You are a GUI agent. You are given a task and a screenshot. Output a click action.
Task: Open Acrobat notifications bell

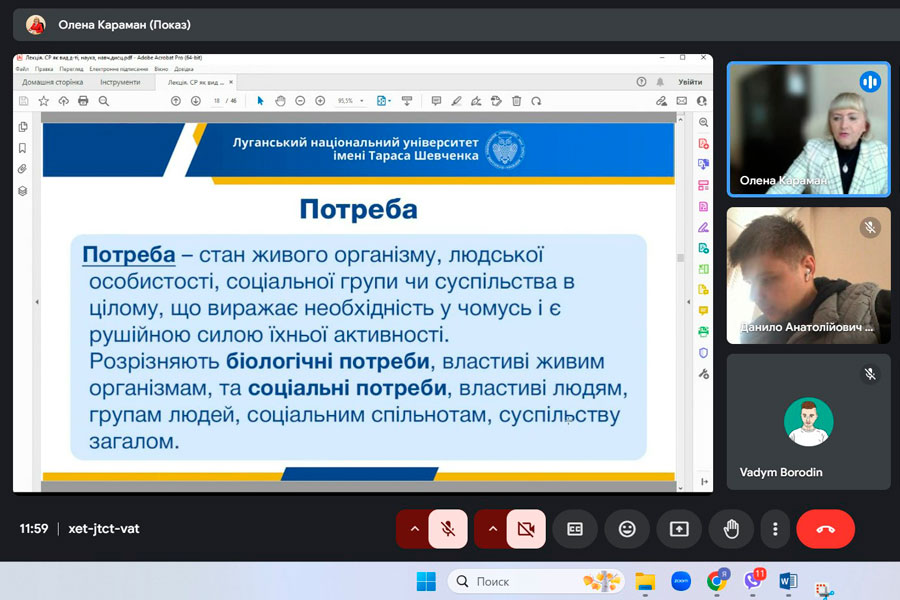pos(660,82)
